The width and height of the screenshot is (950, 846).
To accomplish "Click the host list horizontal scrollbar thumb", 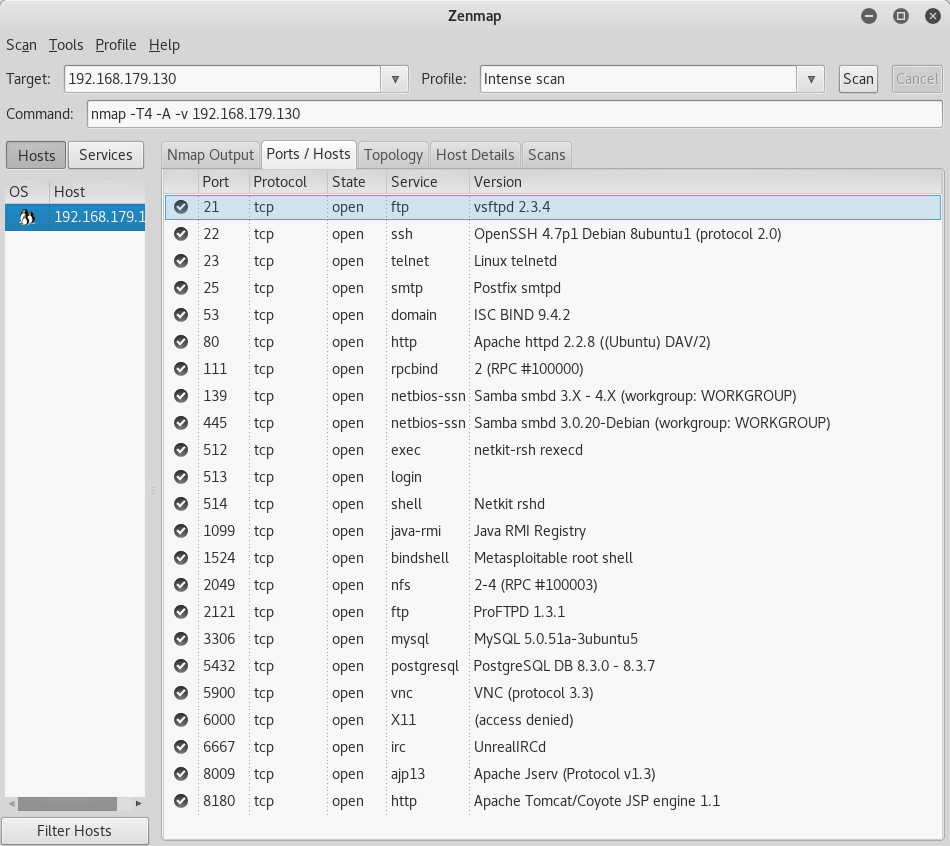I will click(x=67, y=804).
